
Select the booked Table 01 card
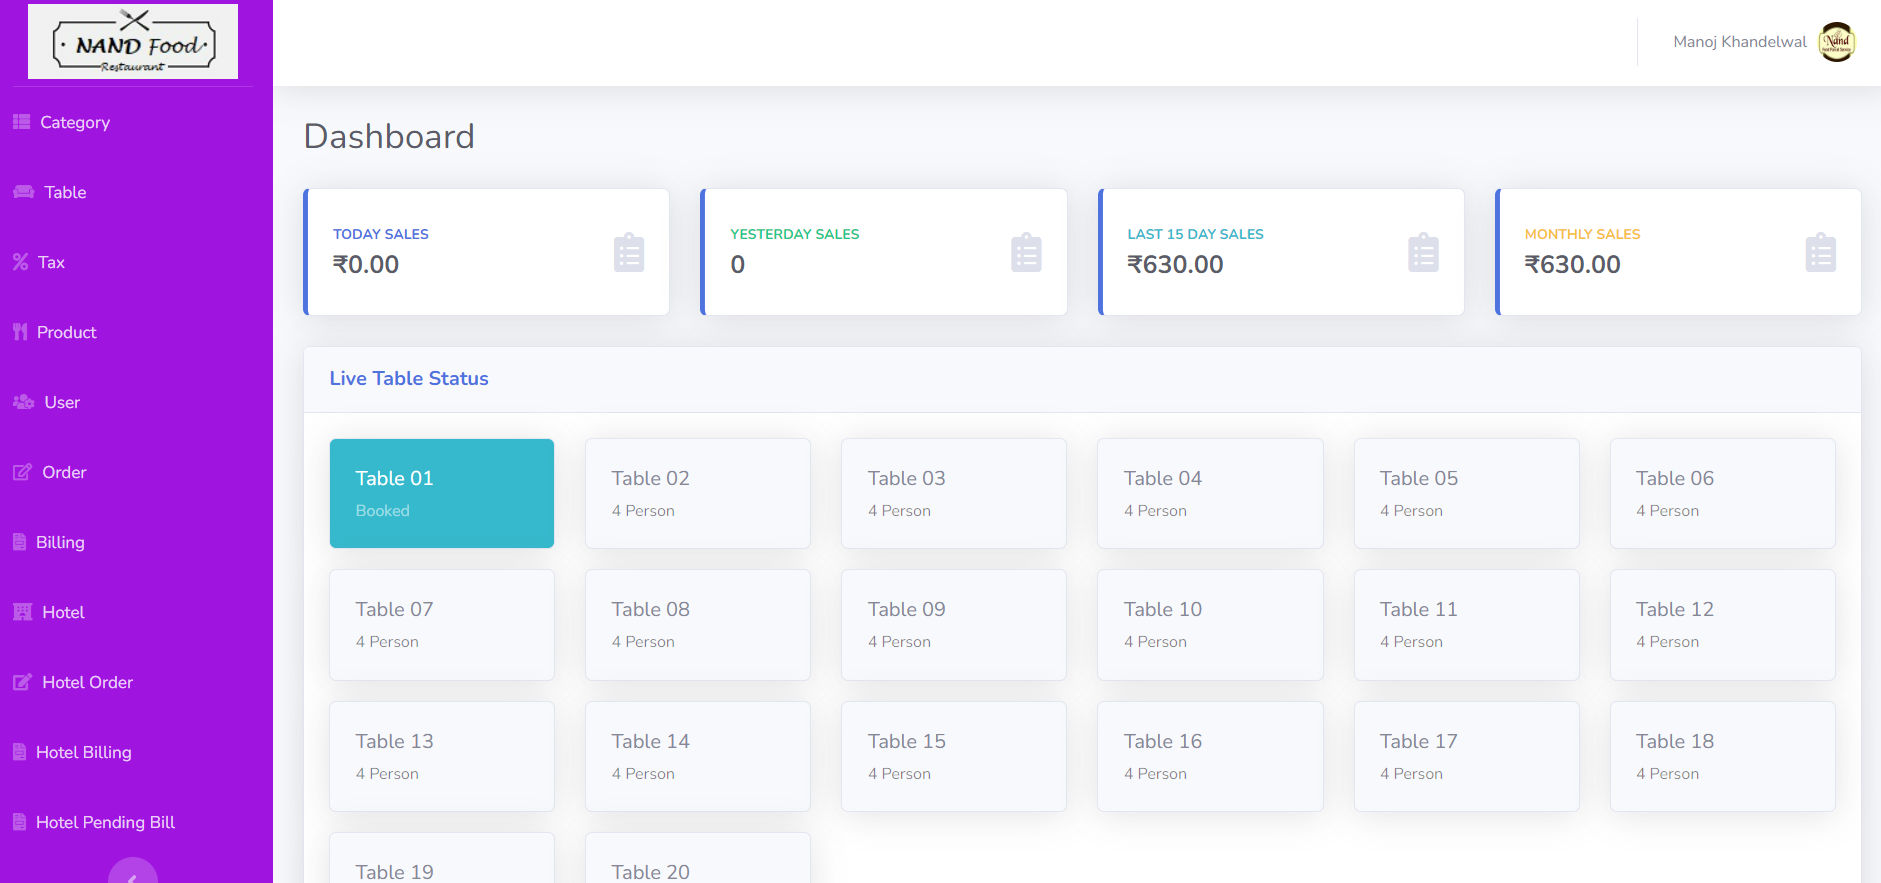[441, 493]
